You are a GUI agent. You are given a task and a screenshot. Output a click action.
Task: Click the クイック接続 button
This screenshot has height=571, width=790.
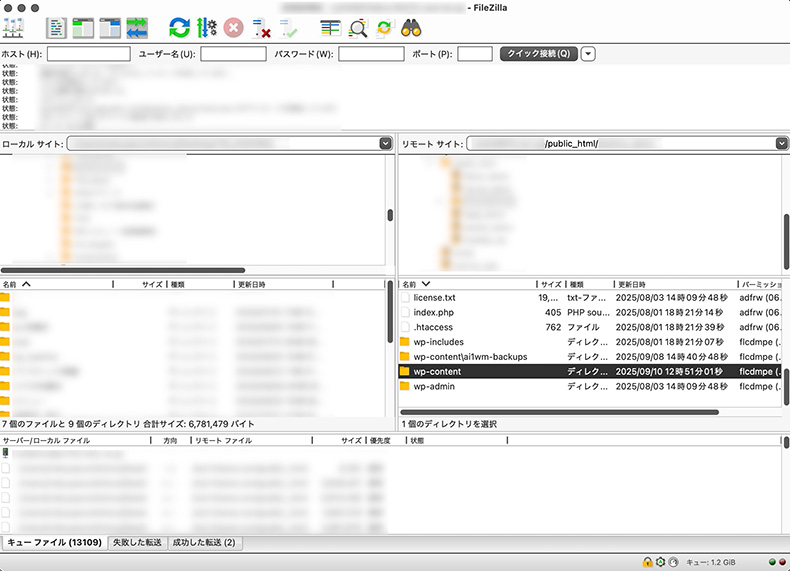click(x=538, y=54)
